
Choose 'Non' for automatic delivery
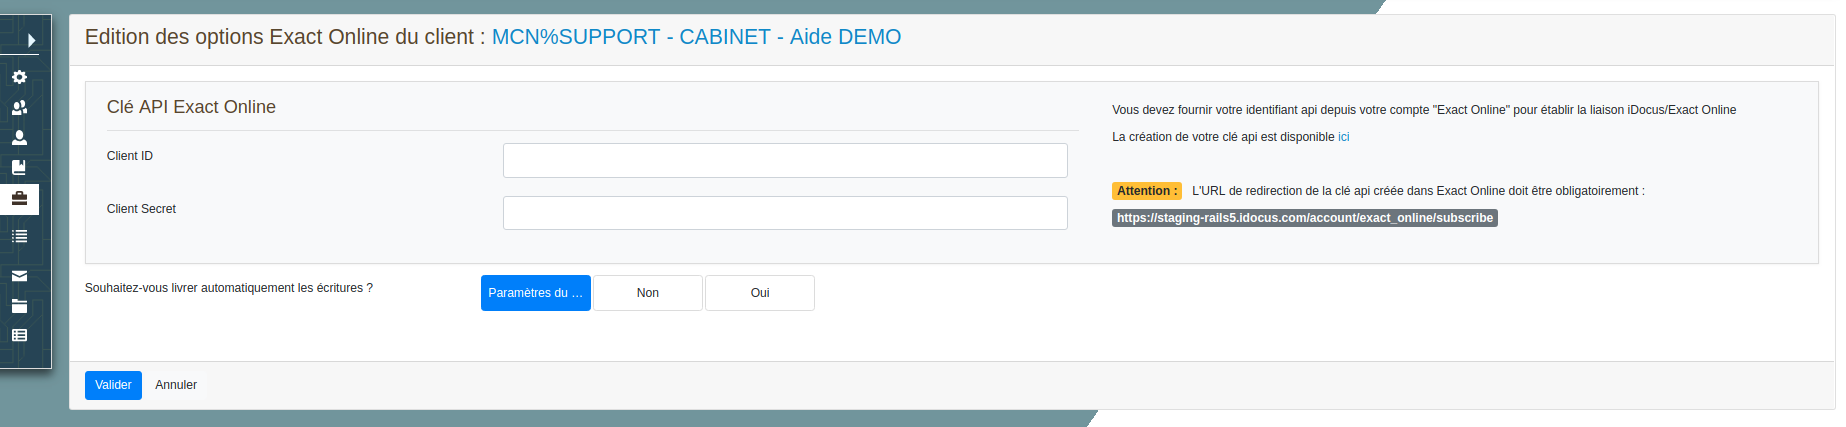tap(648, 293)
